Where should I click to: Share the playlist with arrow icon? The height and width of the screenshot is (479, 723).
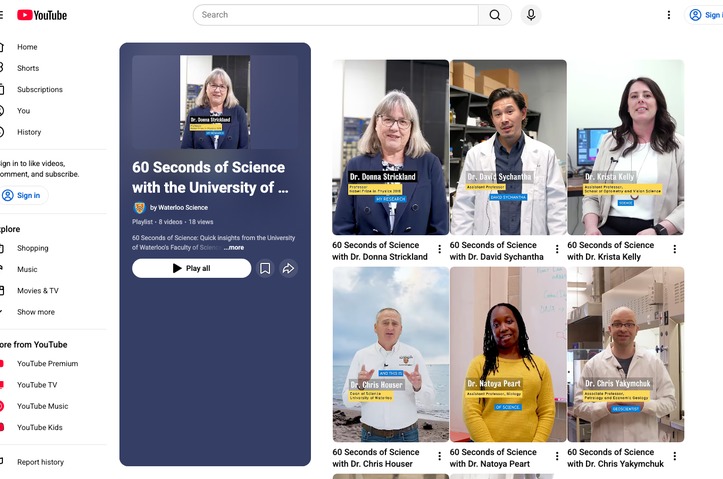click(288, 268)
